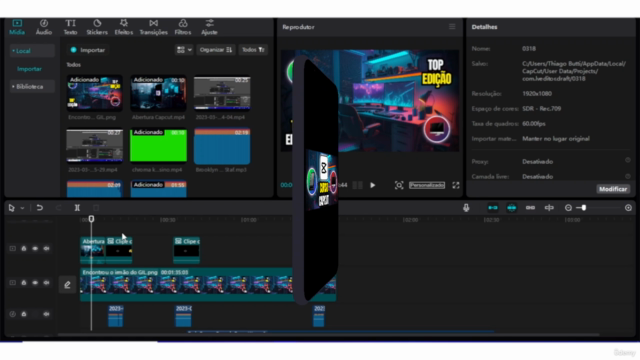Enter fullscreen preview mode
This screenshot has height=360, width=640.
point(456,185)
